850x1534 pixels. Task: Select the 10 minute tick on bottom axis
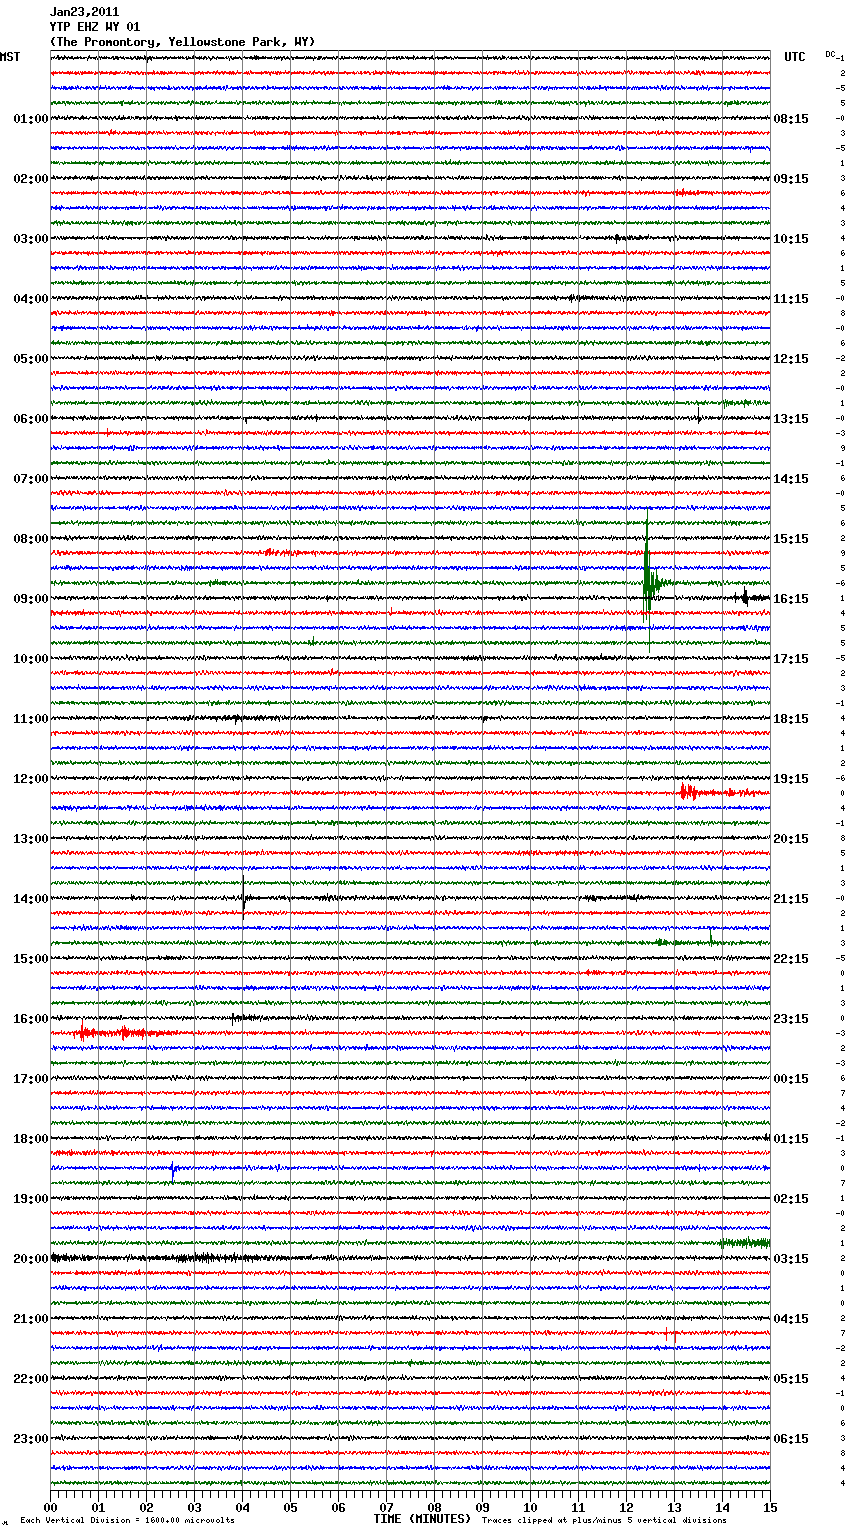click(x=530, y=1507)
